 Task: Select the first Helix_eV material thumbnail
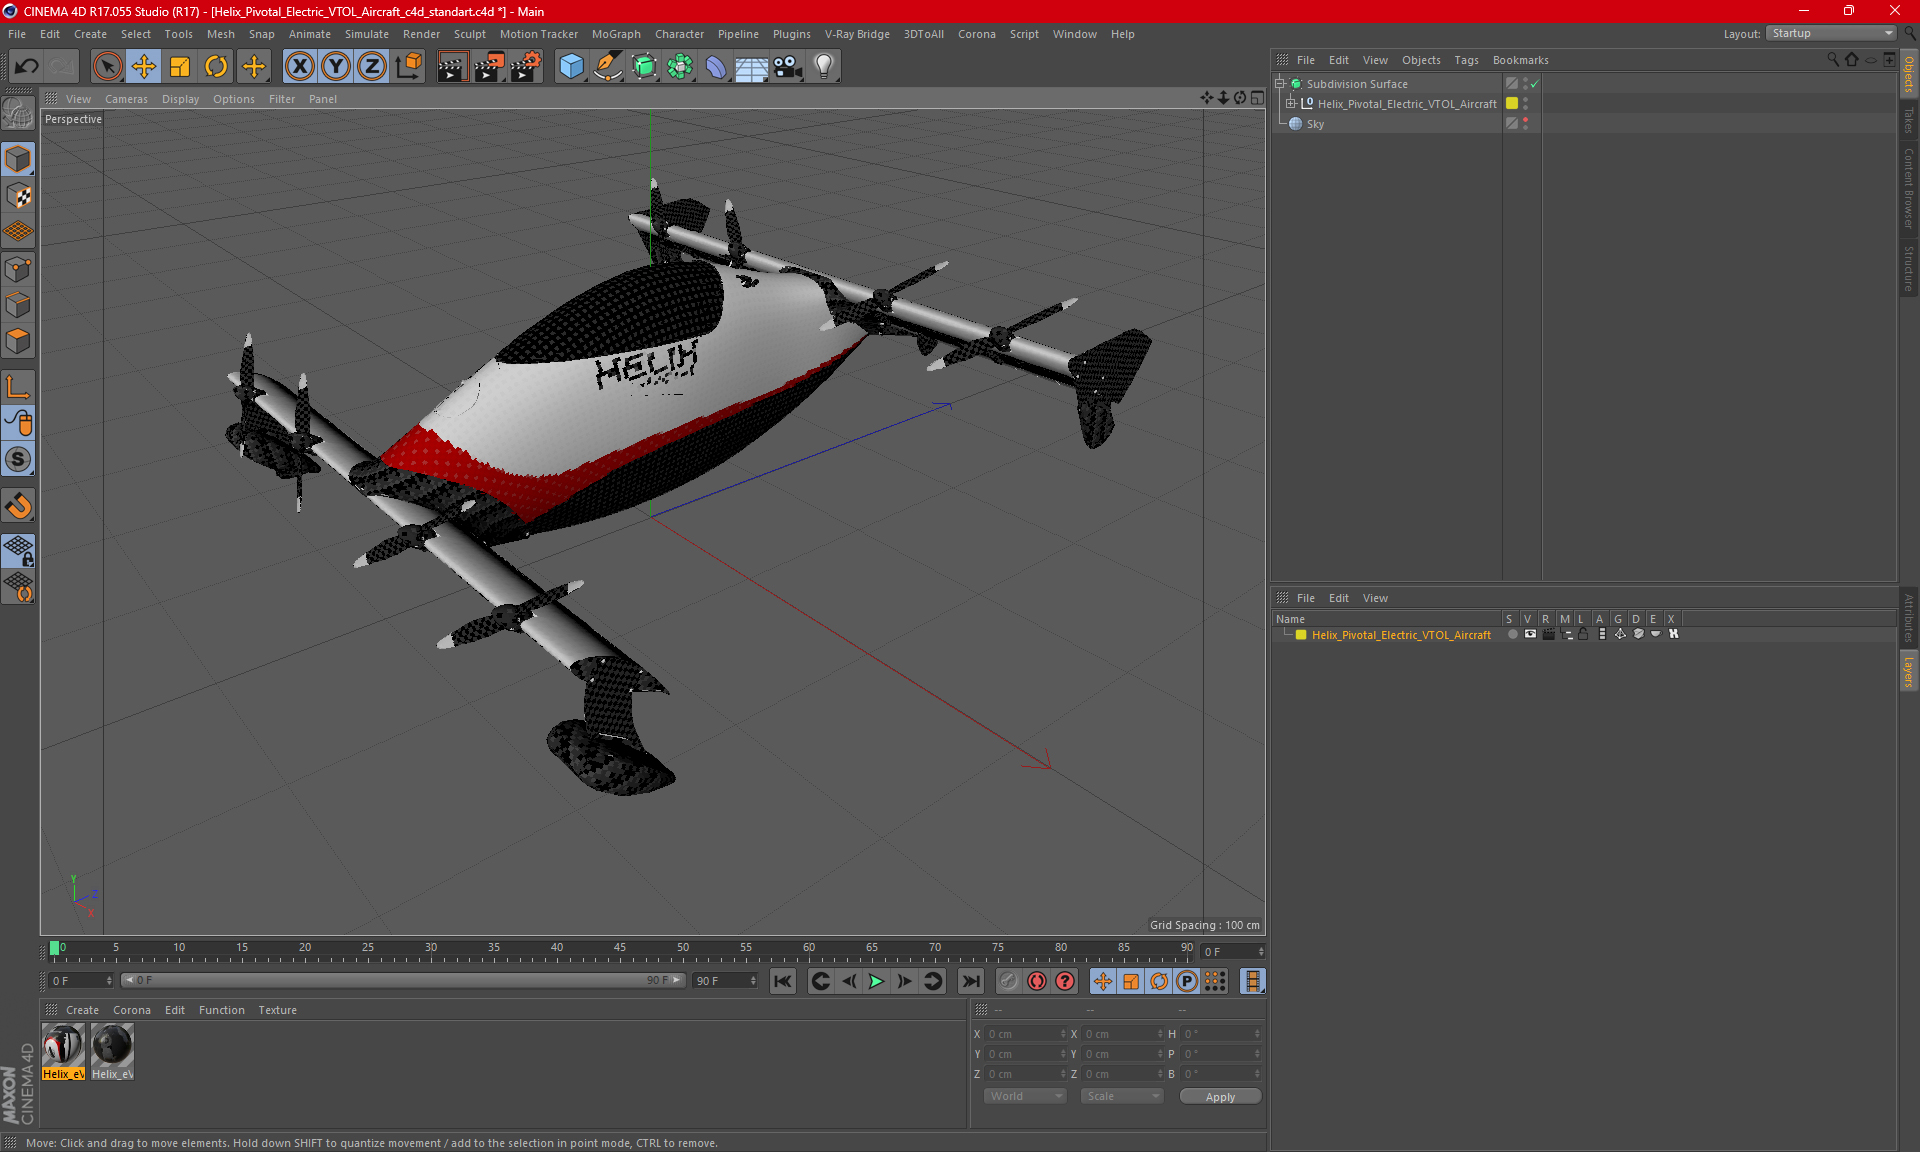pos(63,1052)
